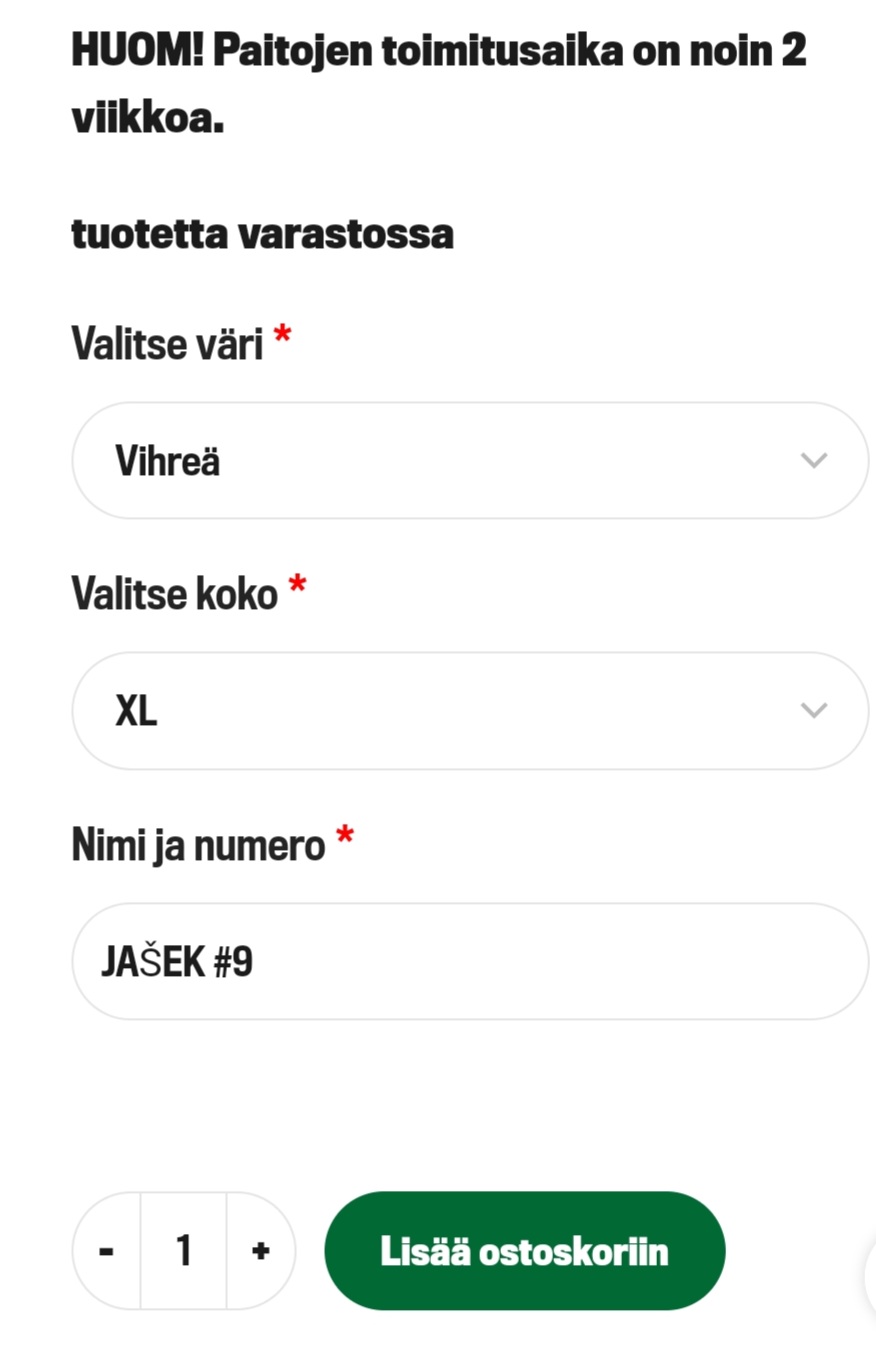Image resolution: width=876 pixels, height=1349 pixels.
Task: Open the Vihreä color dropdown
Action: pos(469,461)
